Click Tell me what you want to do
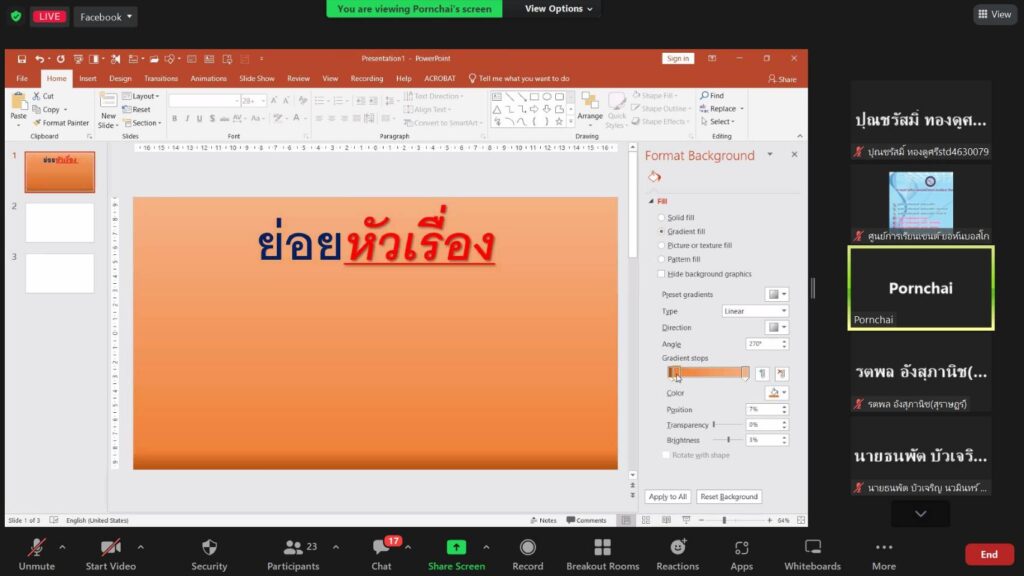Viewport: 1024px width, 576px height. pyautogui.click(x=519, y=78)
